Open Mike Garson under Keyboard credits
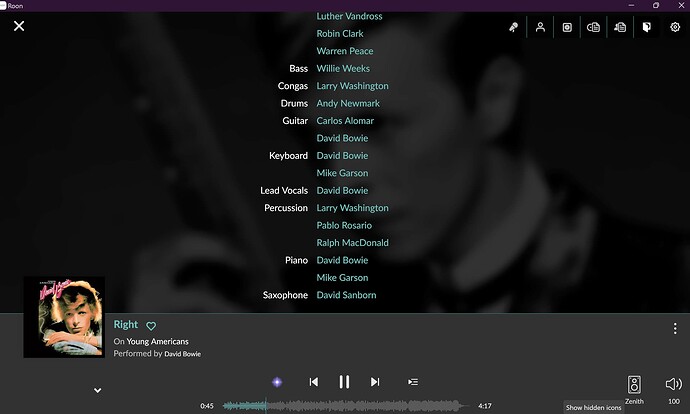Viewport: 690px width, 414px height. [342, 173]
